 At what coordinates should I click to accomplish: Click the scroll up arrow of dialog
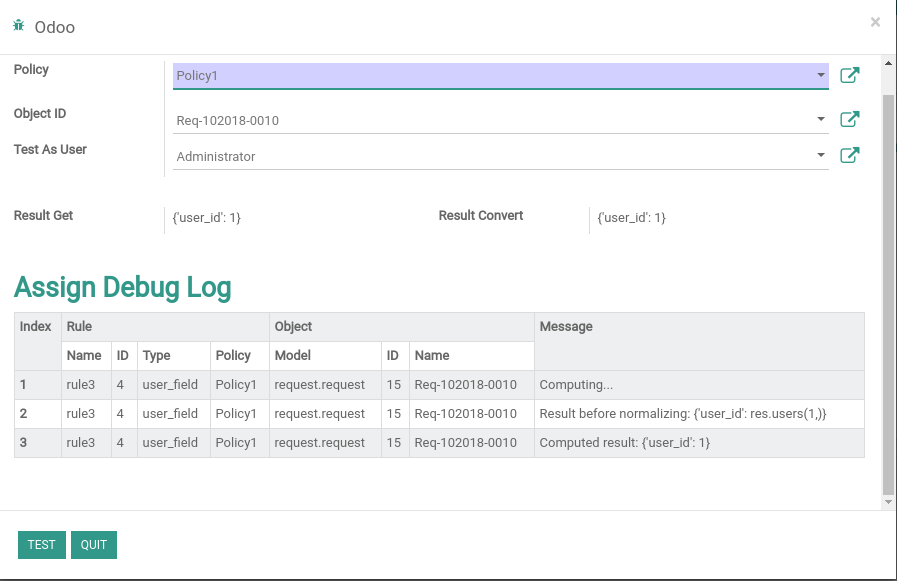[x=888, y=63]
